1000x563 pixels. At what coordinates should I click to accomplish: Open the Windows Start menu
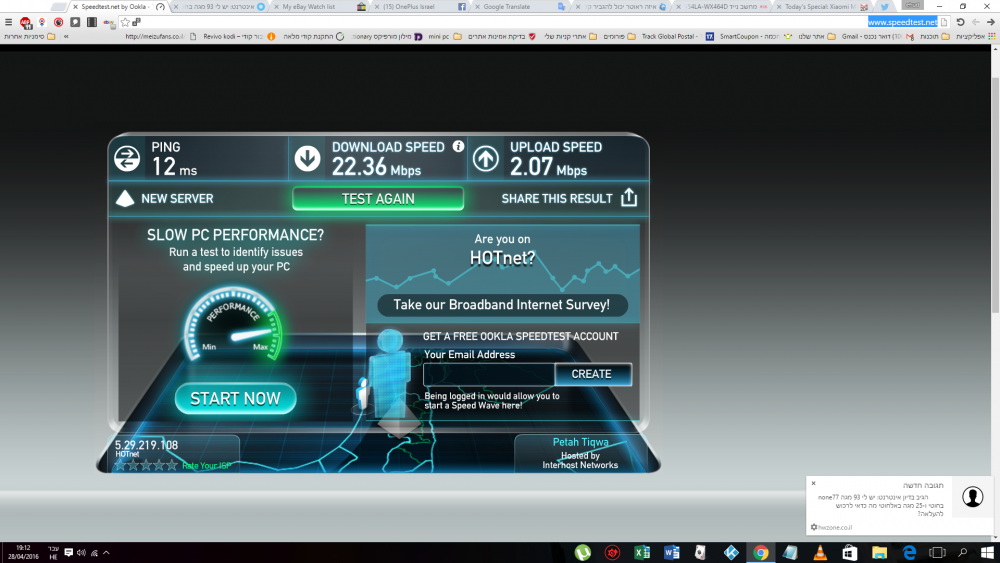tap(987, 553)
